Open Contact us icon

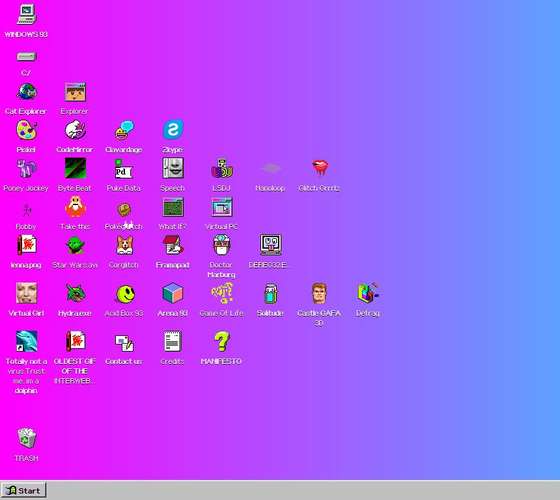pyautogui.click(x=124, y=343)
